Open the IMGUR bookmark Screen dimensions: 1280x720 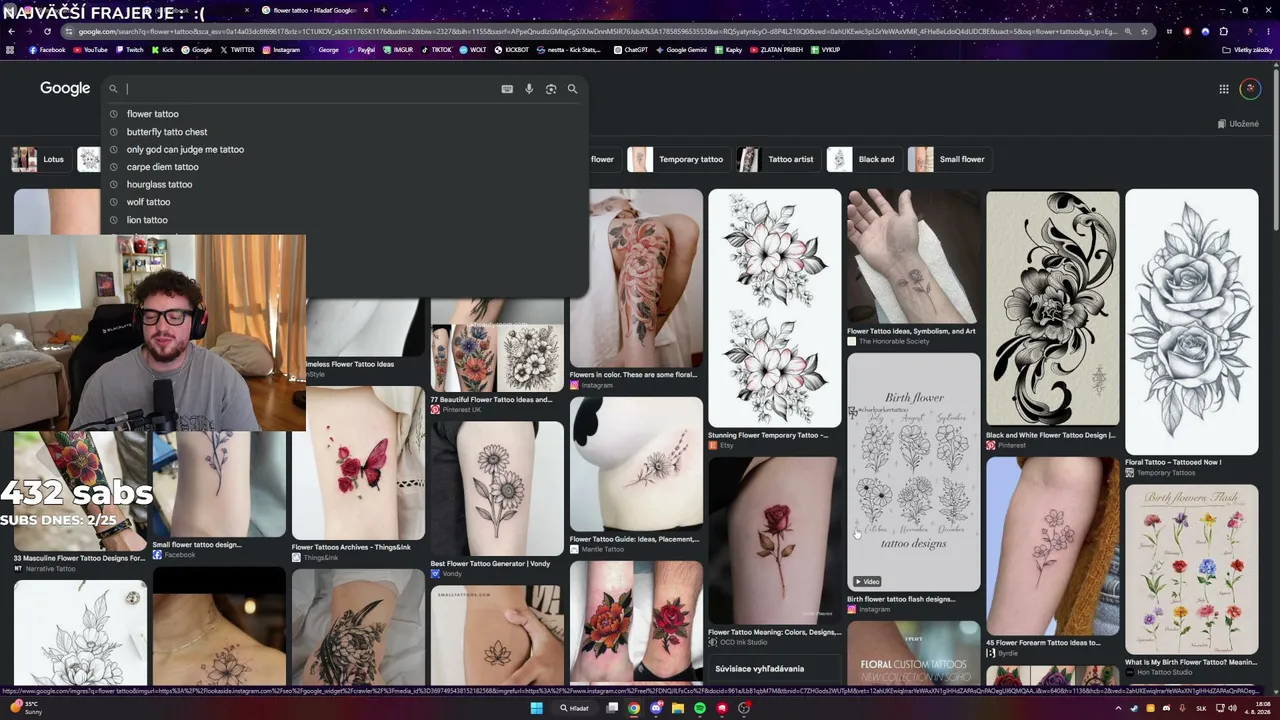pyautogui.click(x=398, y=50)
